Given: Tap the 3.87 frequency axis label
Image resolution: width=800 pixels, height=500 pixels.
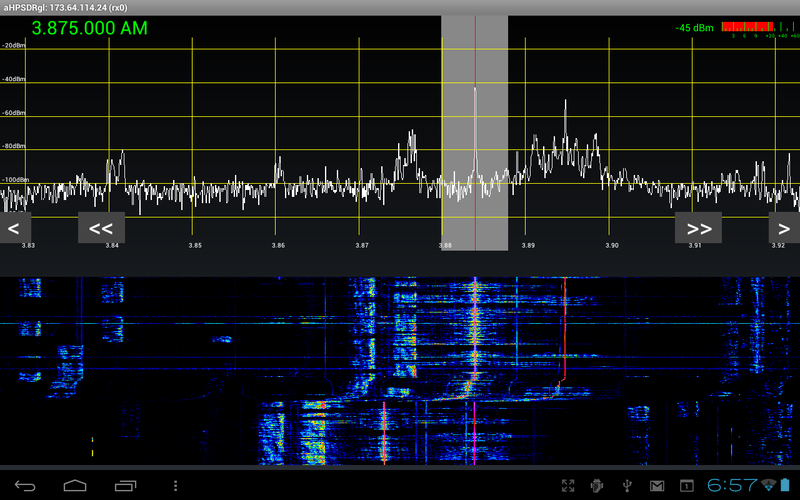Looking at the screenshot, I should 362,245.
